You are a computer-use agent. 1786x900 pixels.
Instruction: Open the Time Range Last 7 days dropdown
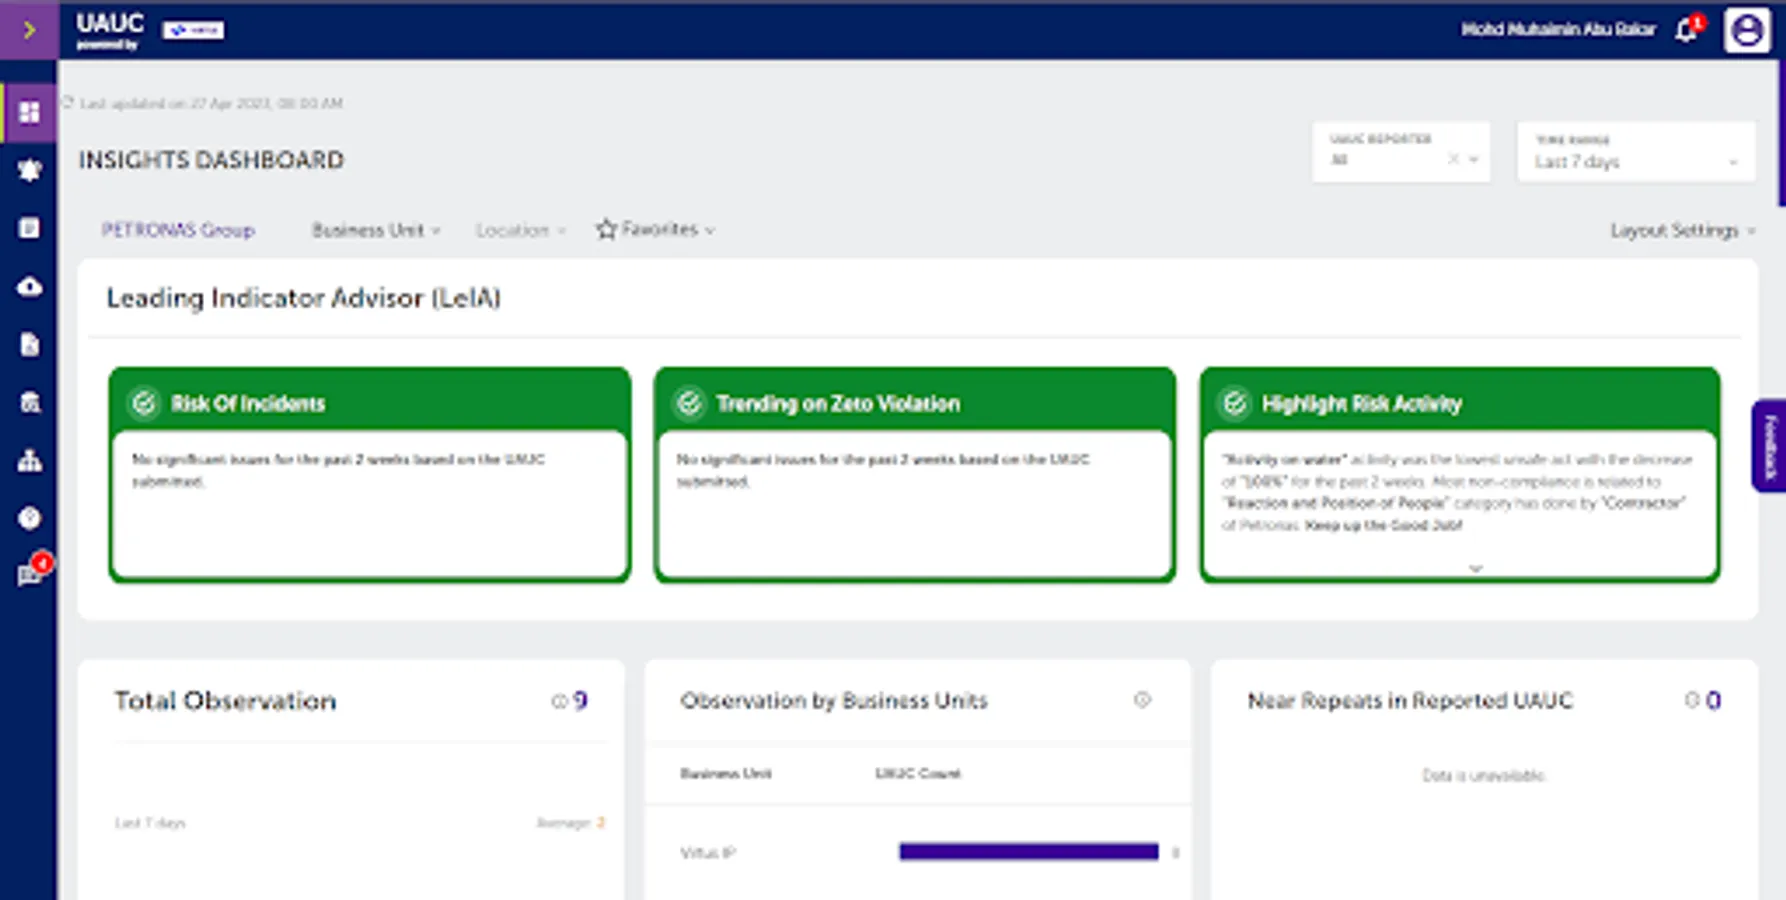pos(1636,152)
